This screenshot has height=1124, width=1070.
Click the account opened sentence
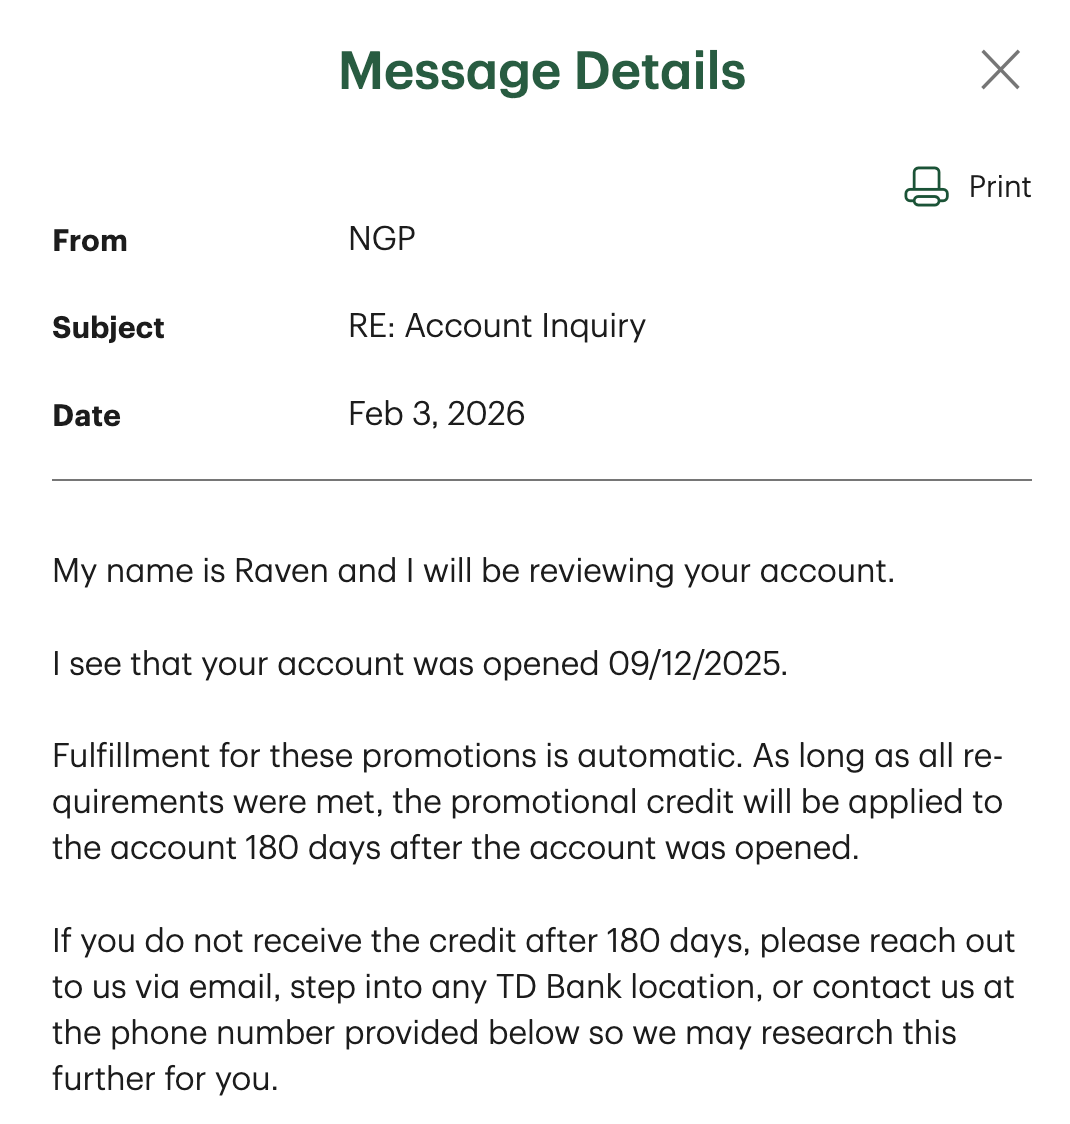click(420, 664)
